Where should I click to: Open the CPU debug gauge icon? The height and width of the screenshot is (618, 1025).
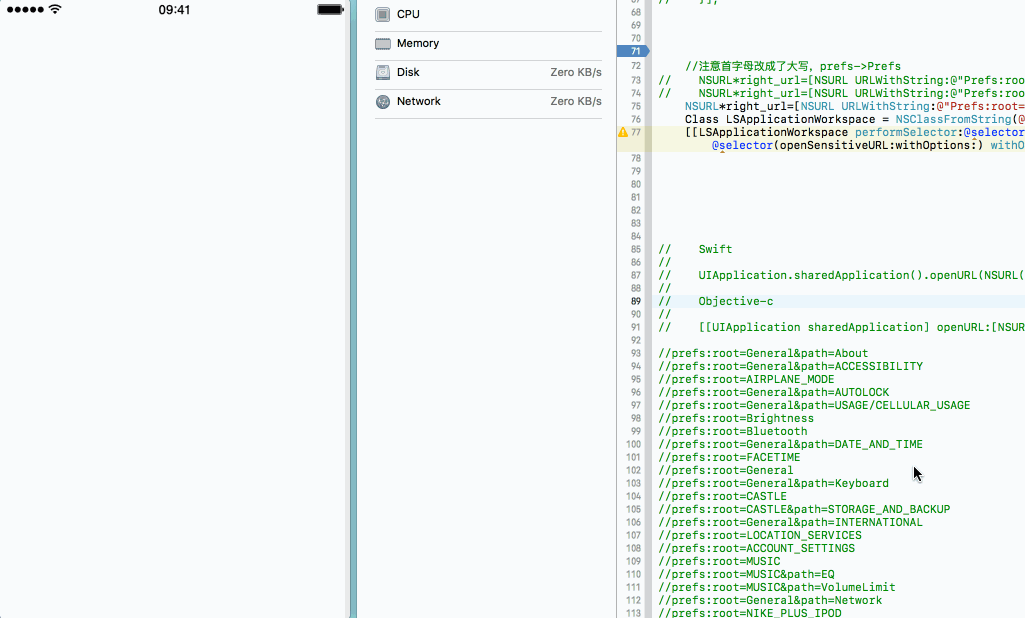(382, 14)
